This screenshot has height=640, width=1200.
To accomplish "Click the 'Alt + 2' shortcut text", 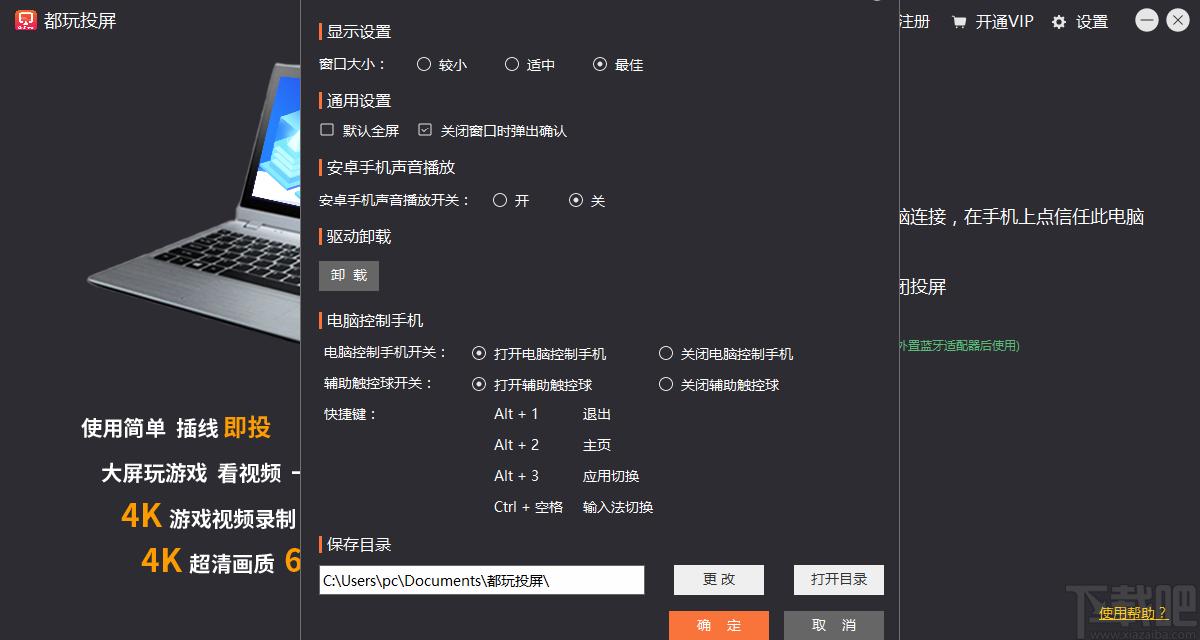I will 516,445.
